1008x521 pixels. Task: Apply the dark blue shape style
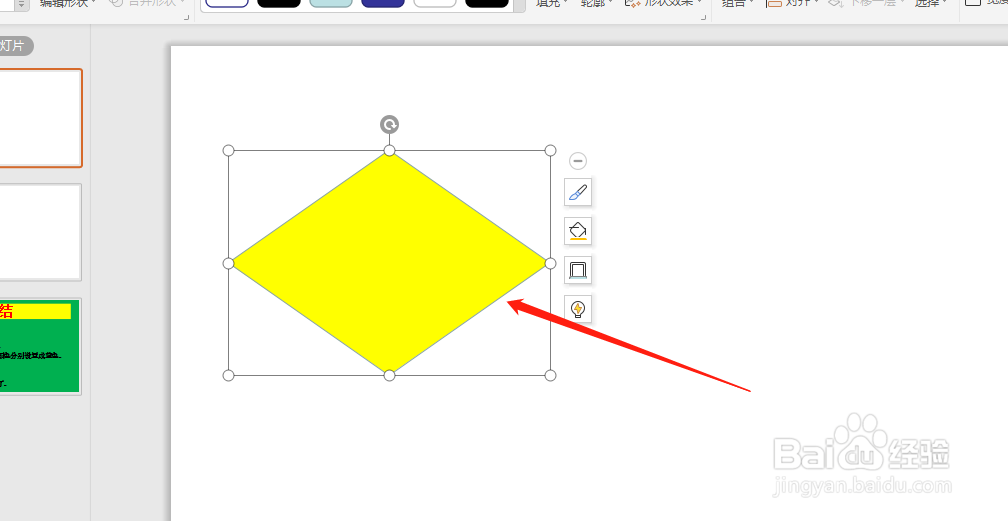pos(383,3)
